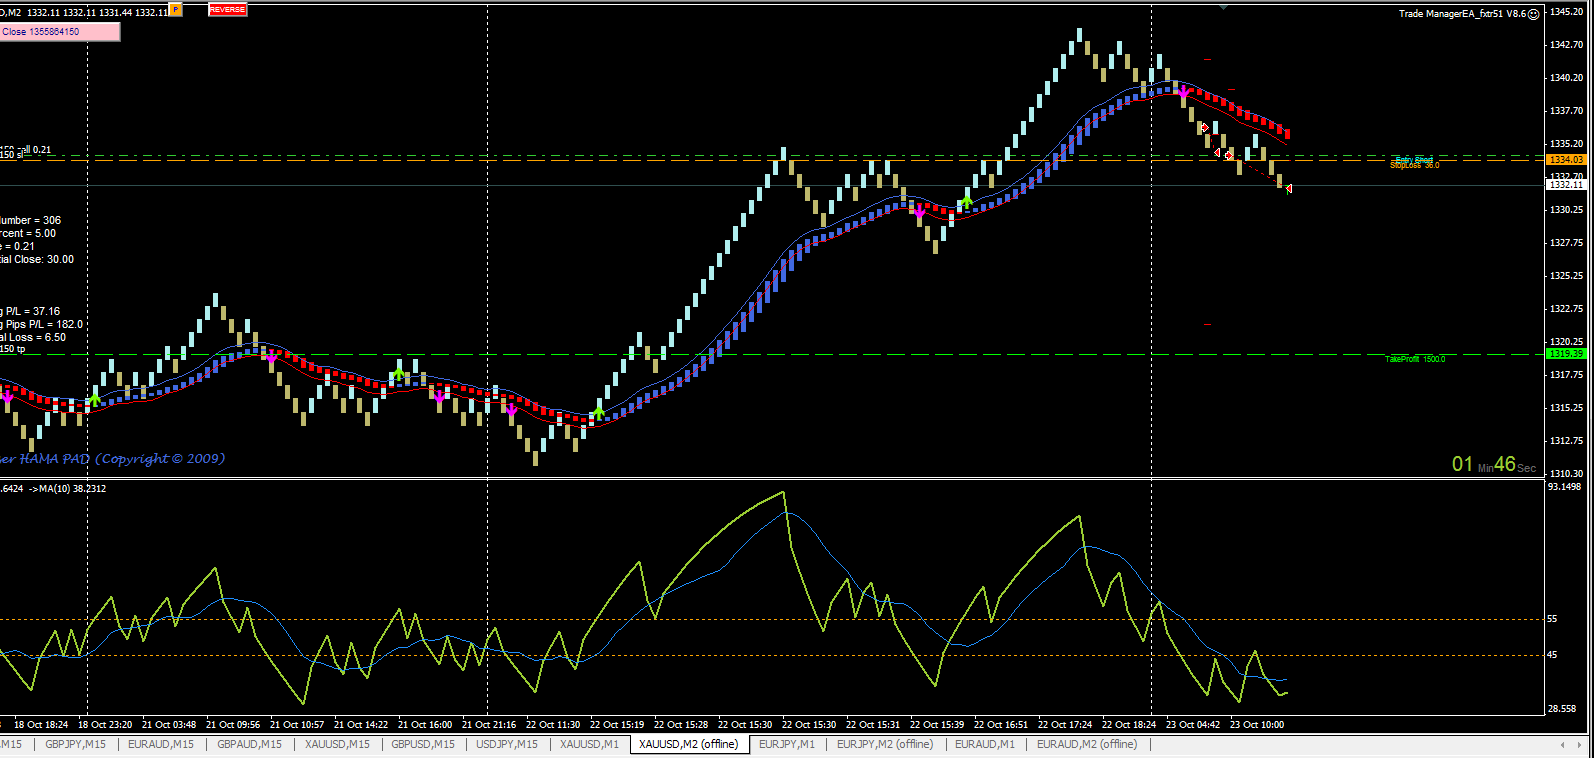Click the 1345.20 price scale value

pyautogui.click(x=1566, y=12)
